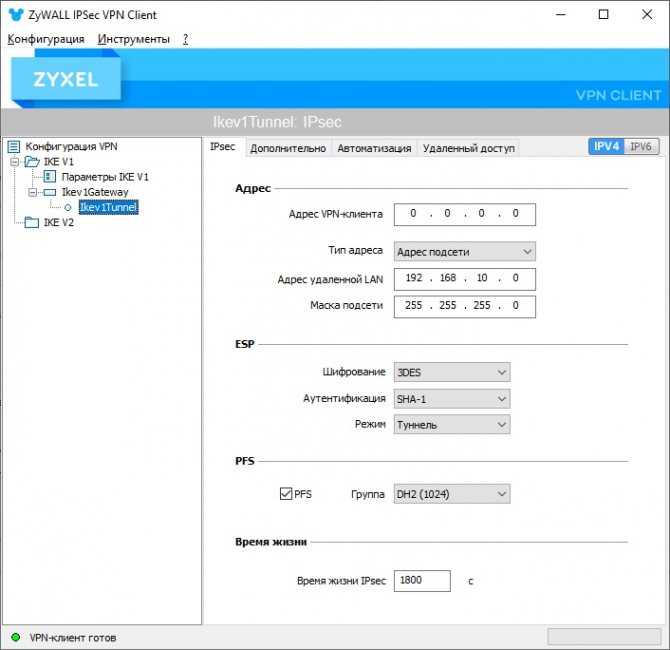Open the PFS Группа dropdown DH2 (1024)
This screenshot has height=650, width=670.
[452, 494]
